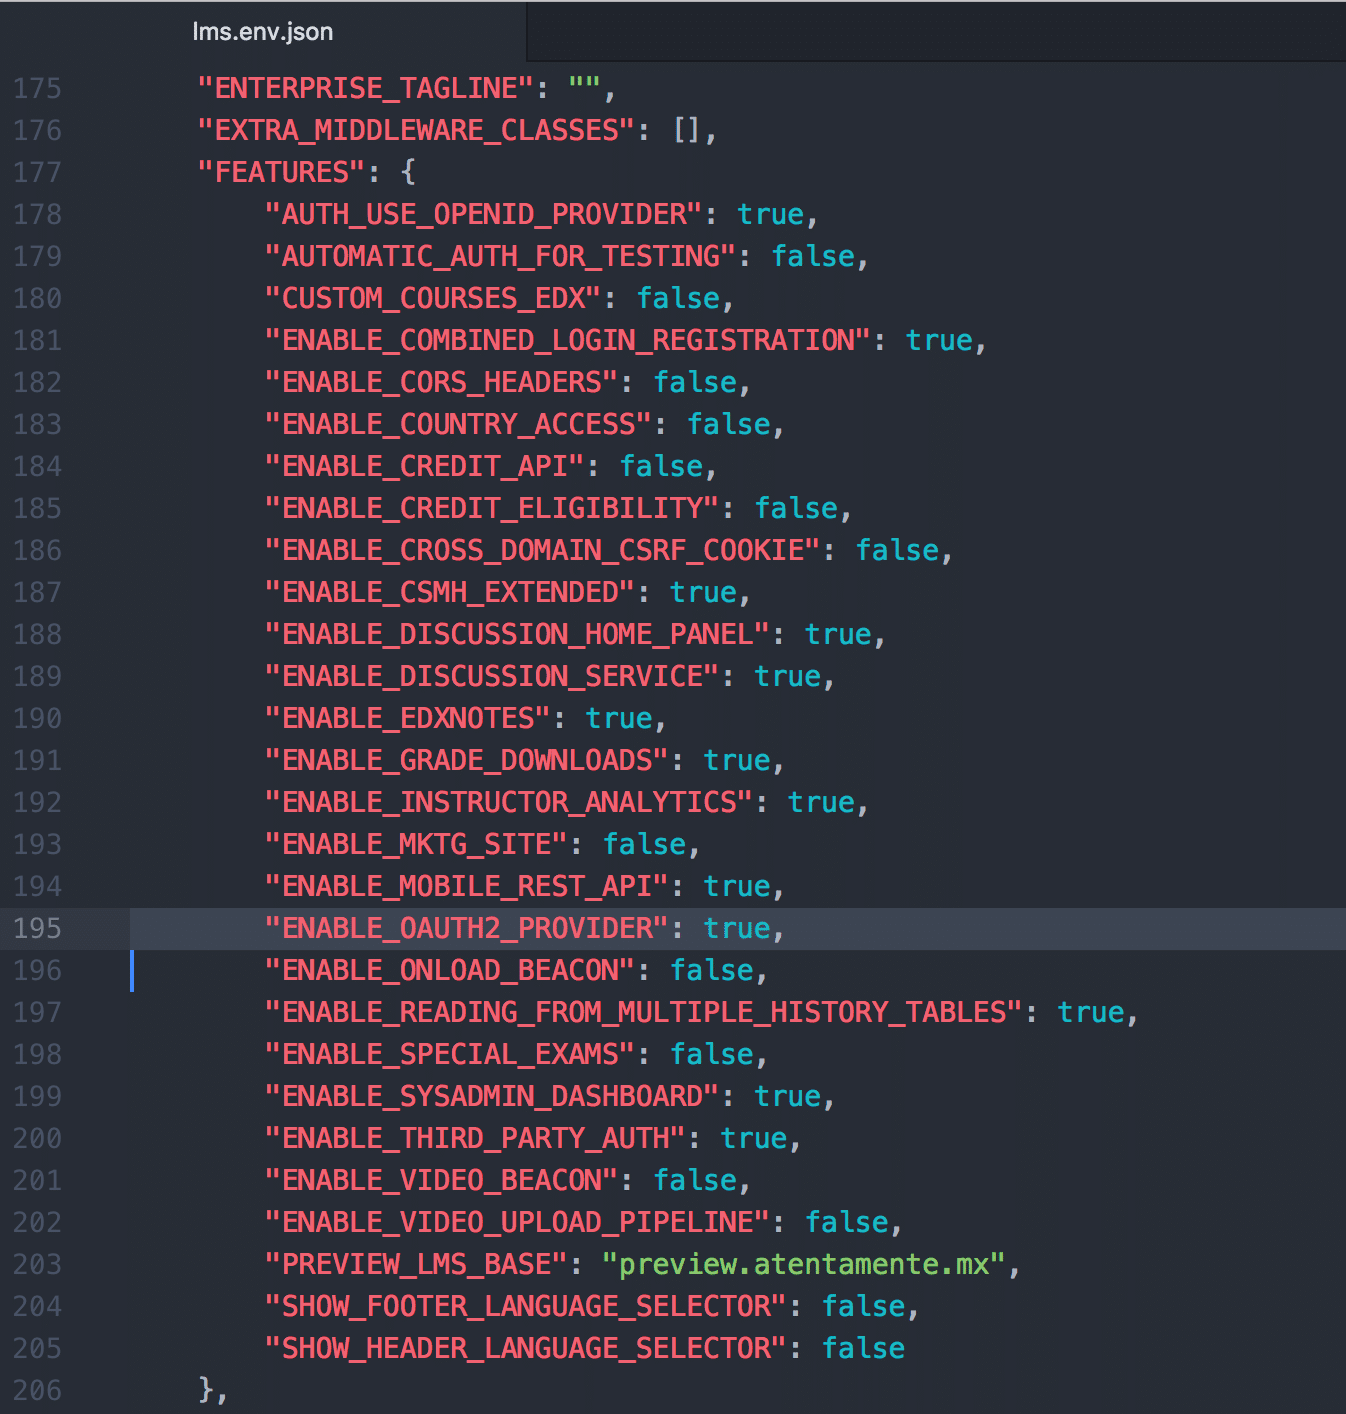Click the "ENABLE_EDXNOTES" key

[409, 718]
